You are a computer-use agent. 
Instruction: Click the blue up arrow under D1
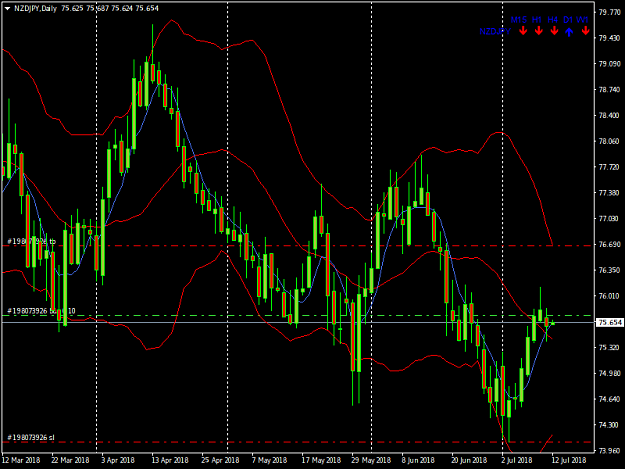coord(569,32)
